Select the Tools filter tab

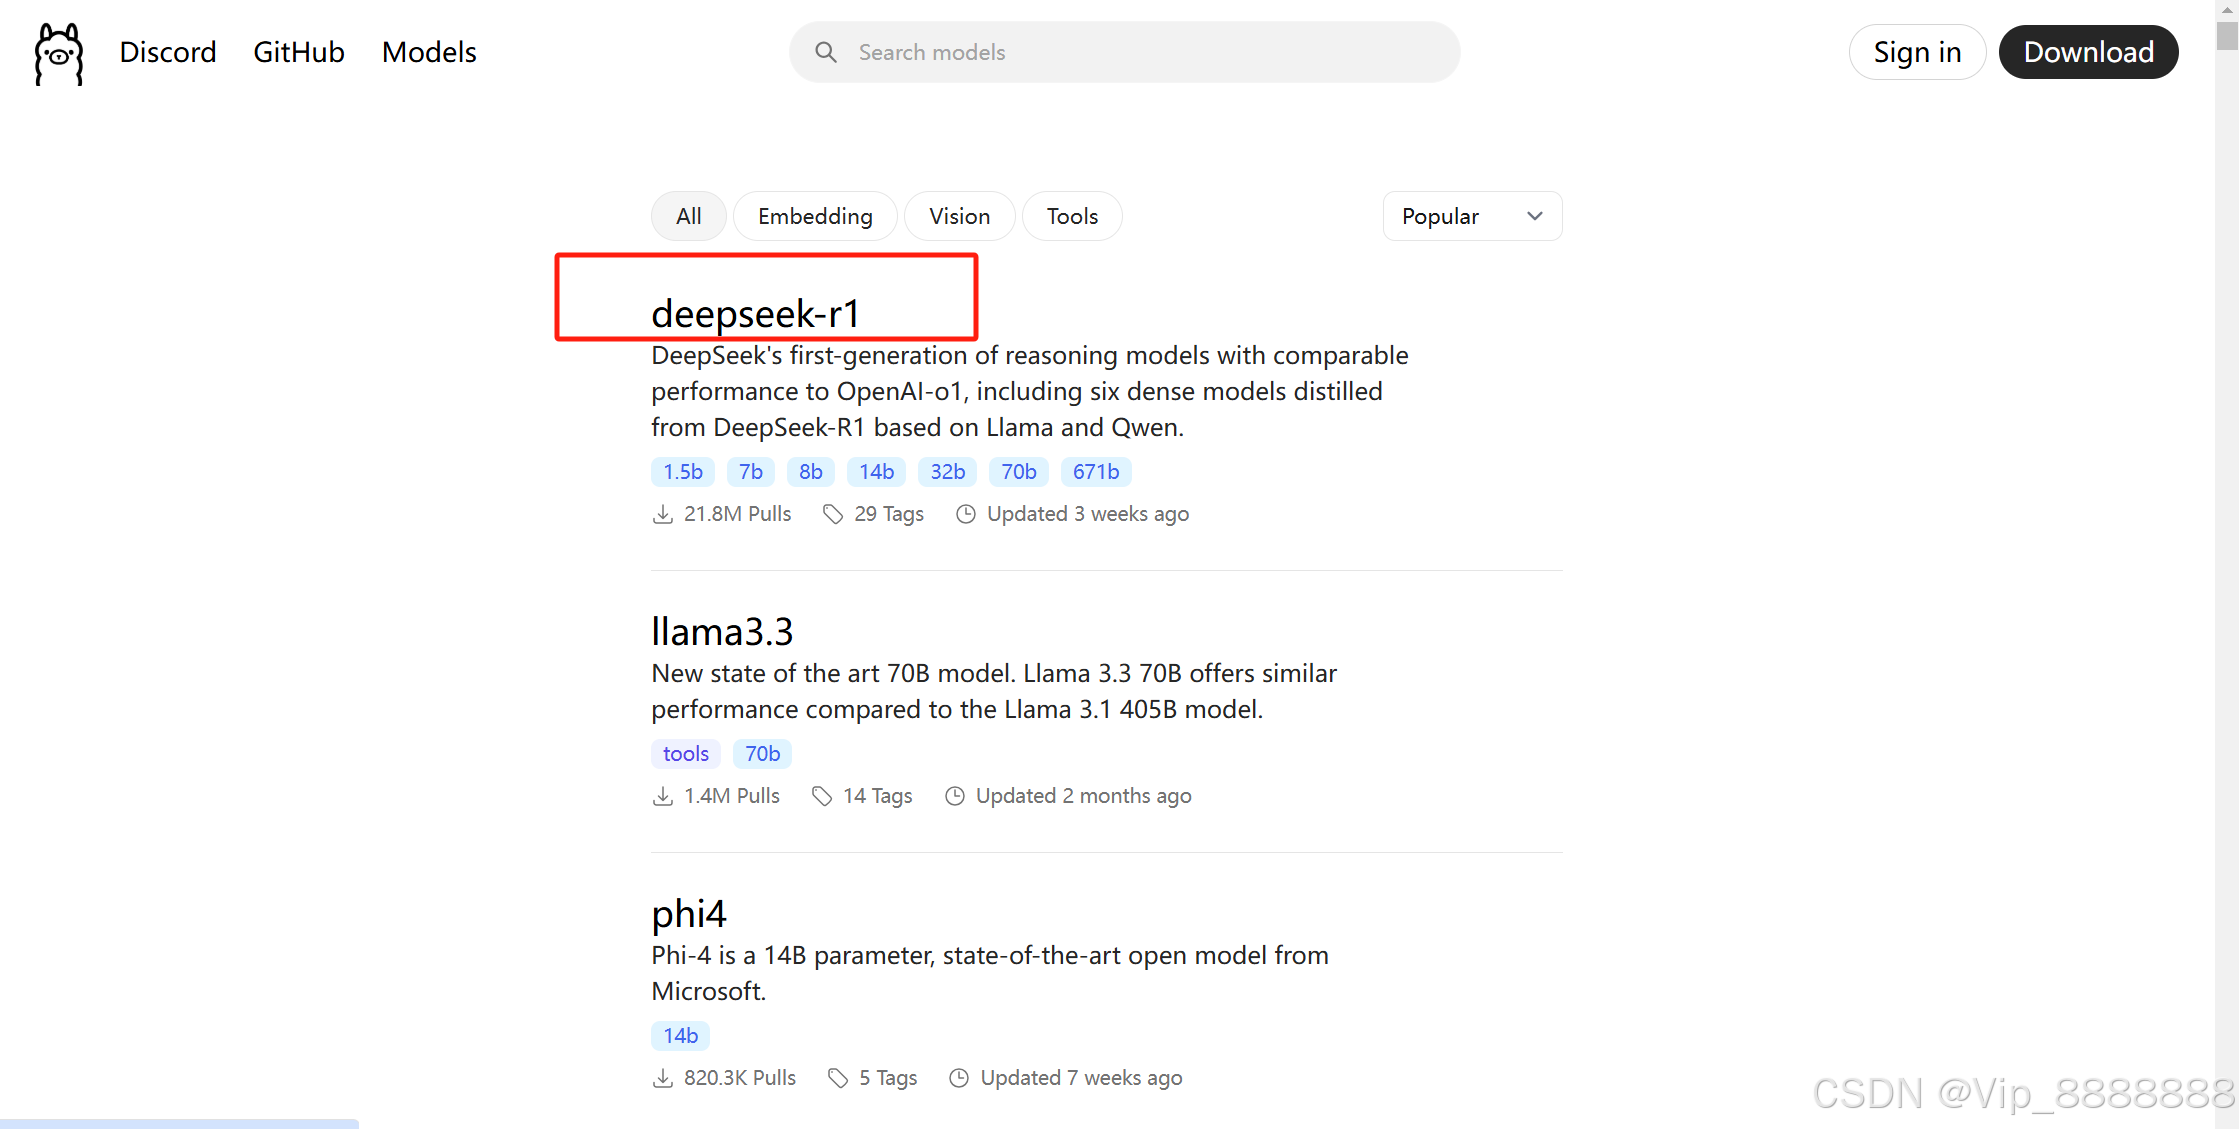[x=1072, y=216]
